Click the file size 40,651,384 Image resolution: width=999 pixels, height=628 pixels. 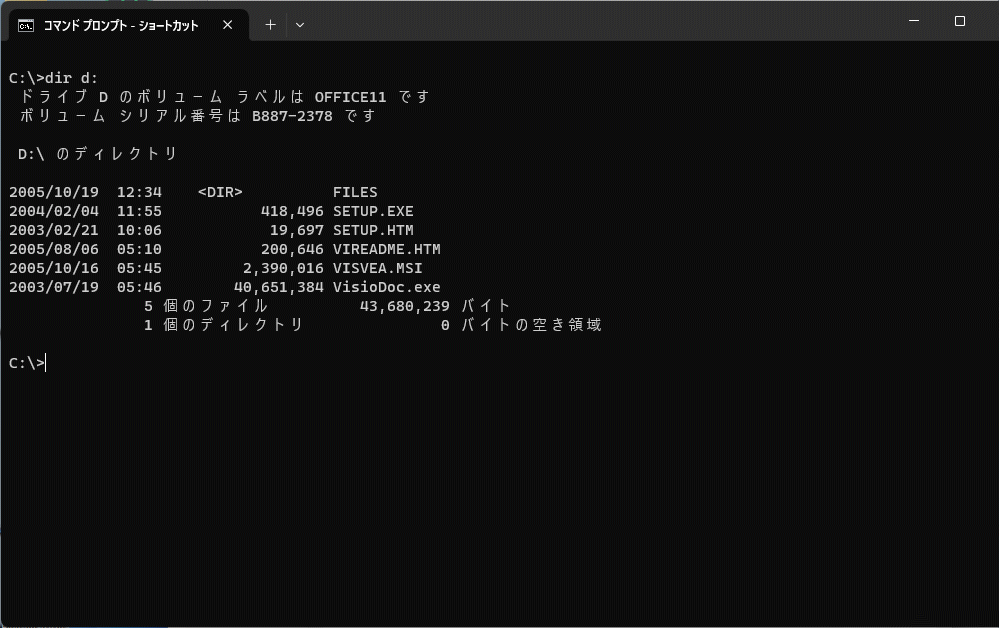279,287
